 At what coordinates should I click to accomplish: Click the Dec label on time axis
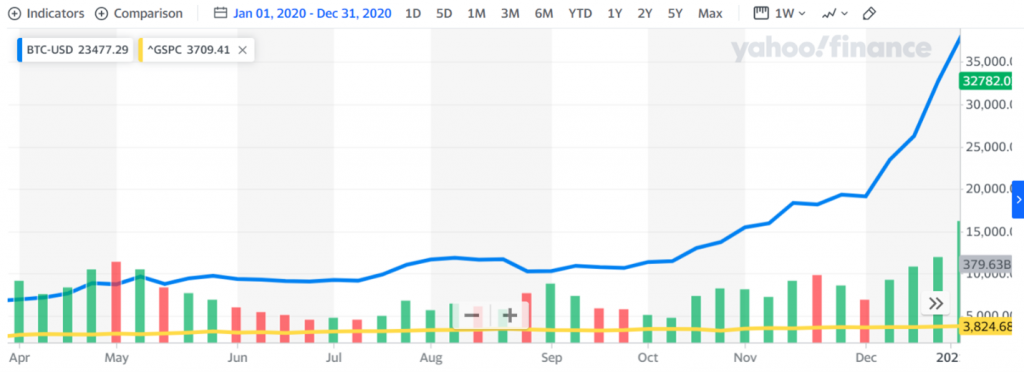point(866,358)
